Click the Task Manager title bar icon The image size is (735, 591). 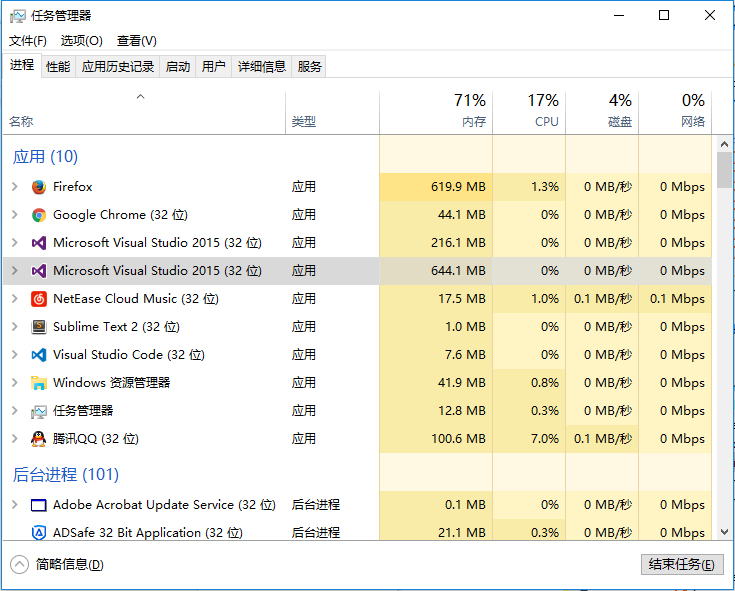click(18, 16)
